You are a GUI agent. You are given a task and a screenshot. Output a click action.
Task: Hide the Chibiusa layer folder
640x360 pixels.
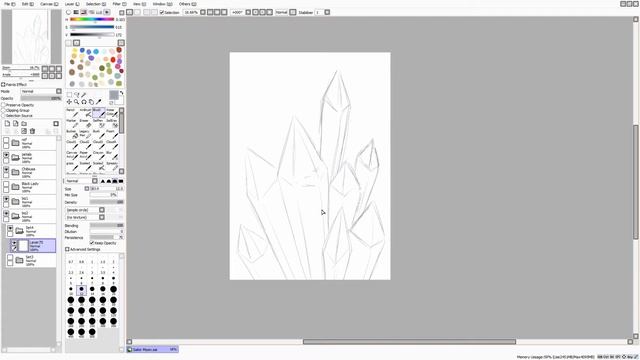tap(6, 169)
